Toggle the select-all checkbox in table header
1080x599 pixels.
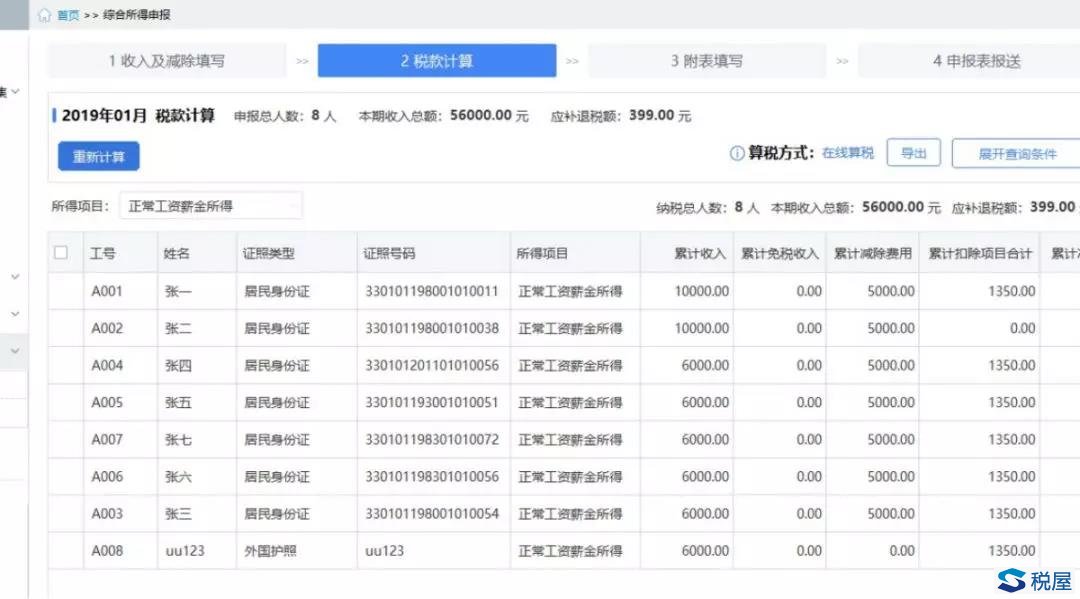61,253
